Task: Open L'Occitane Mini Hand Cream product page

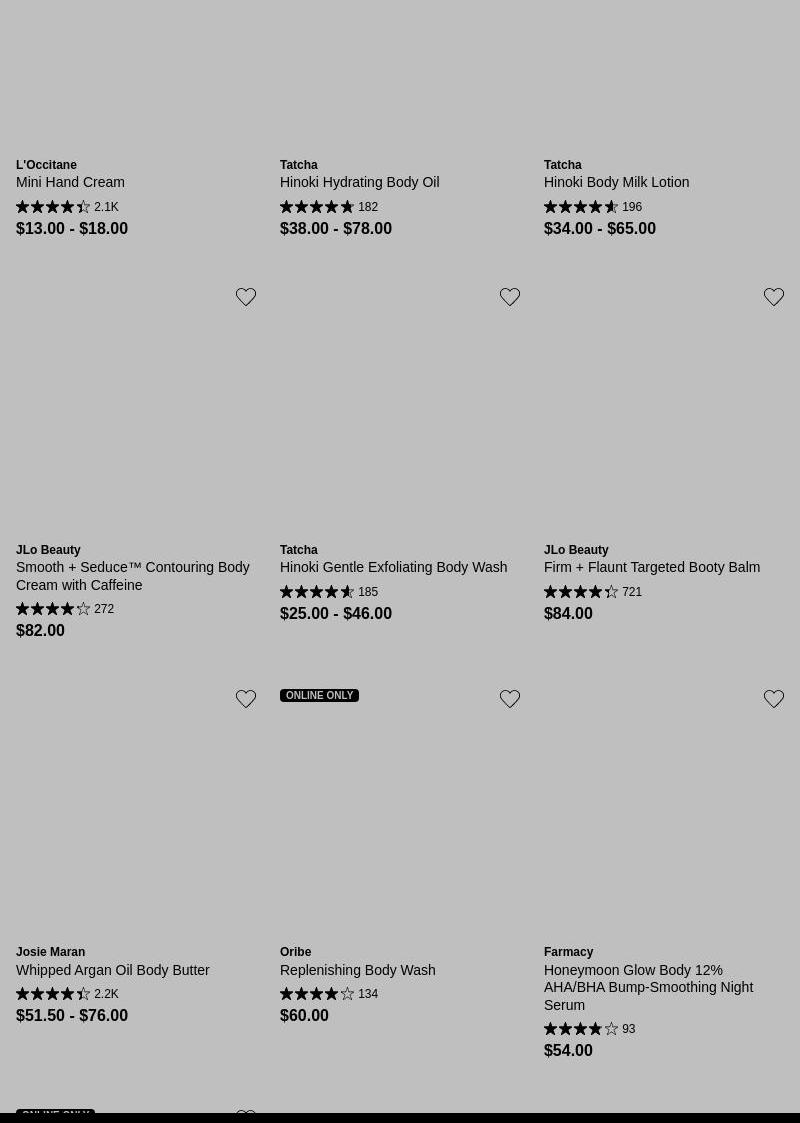Action: pos(70,182)
